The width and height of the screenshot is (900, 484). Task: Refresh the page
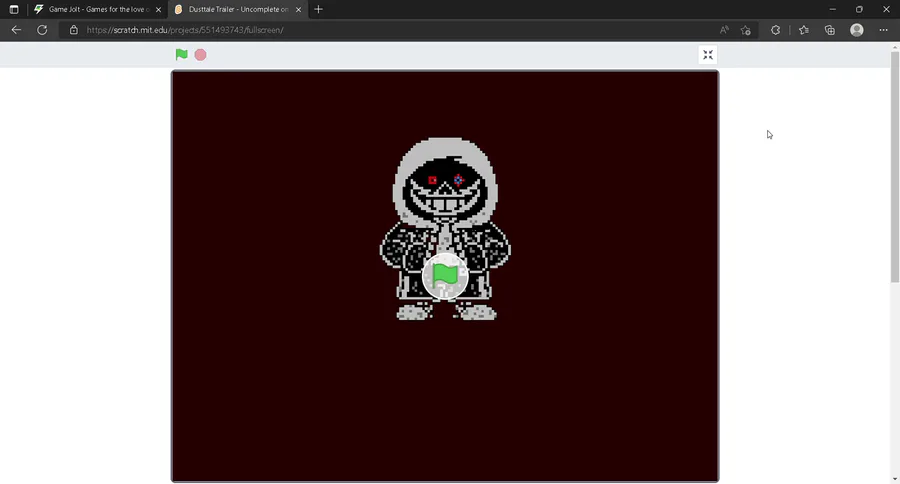click(42, 30)
